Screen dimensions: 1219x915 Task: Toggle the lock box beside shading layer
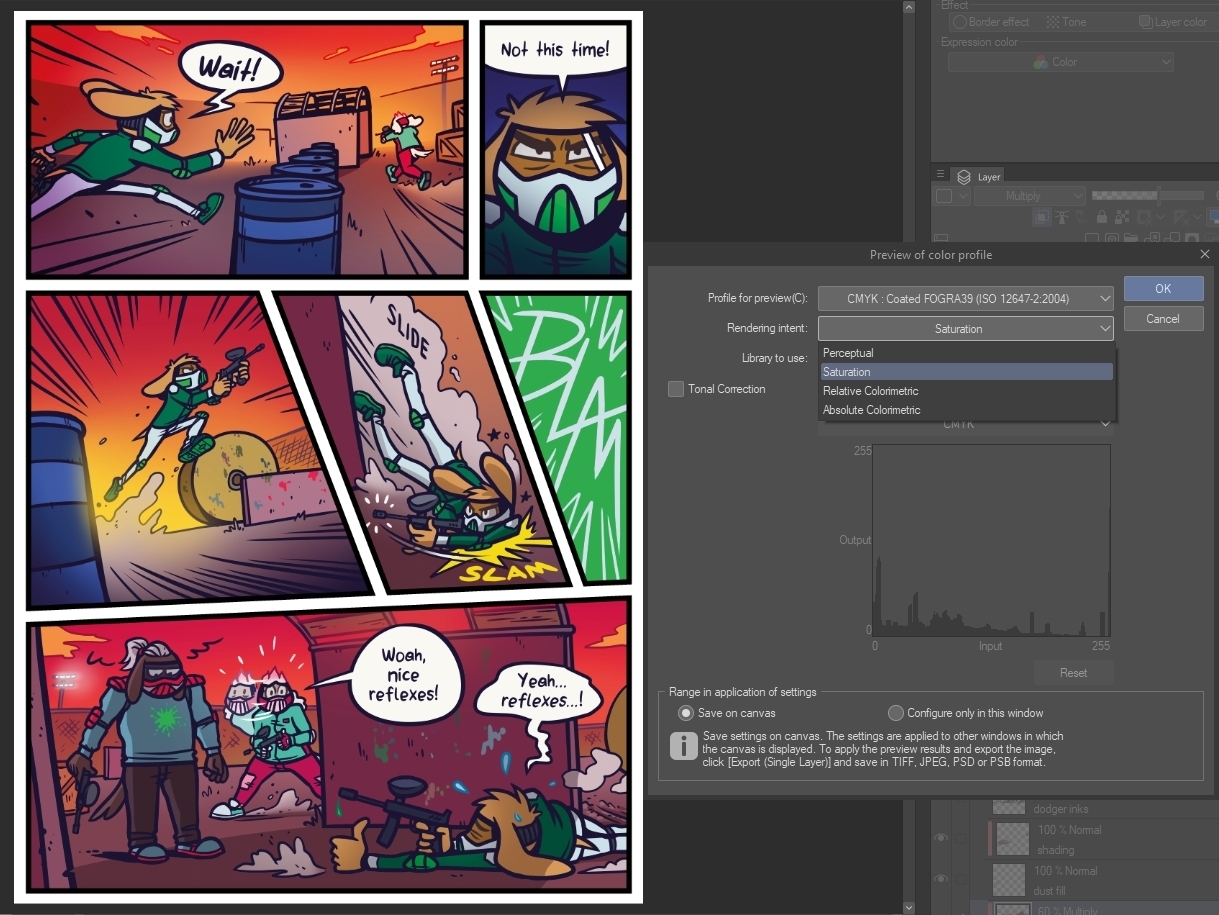[963, 838]
